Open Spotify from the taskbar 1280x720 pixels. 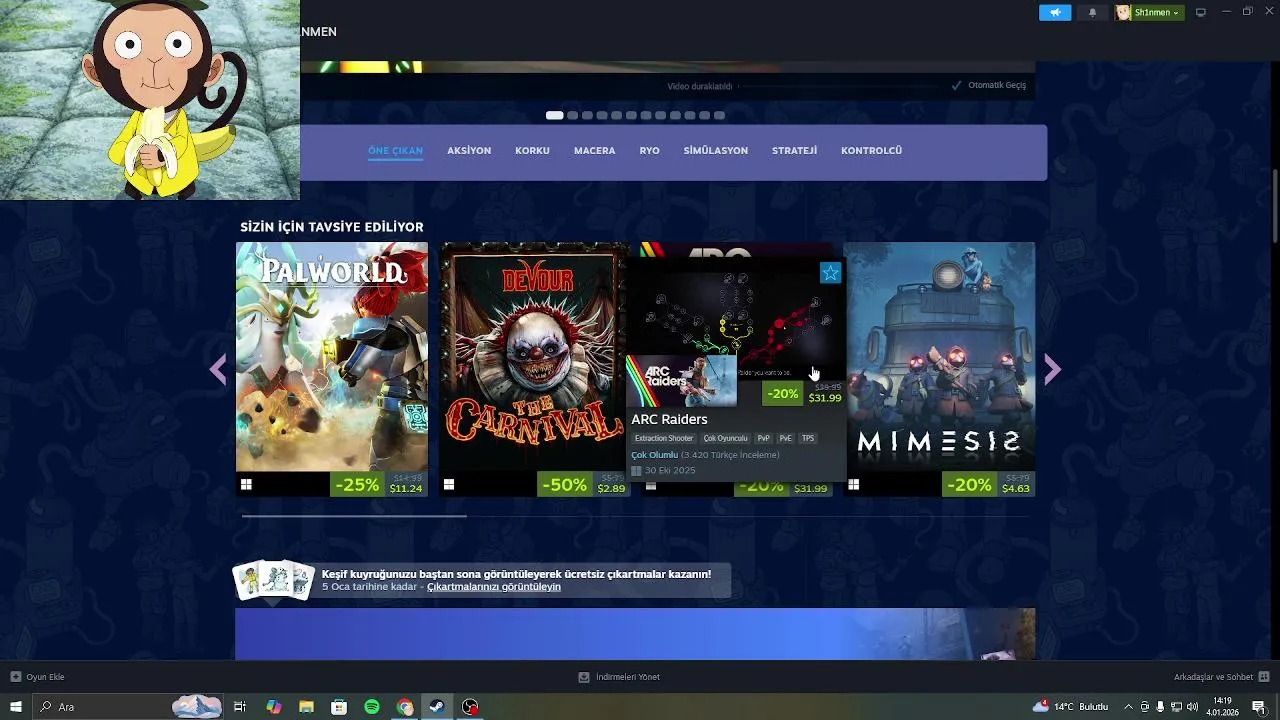pyautogui.click(x=372, y=707)
